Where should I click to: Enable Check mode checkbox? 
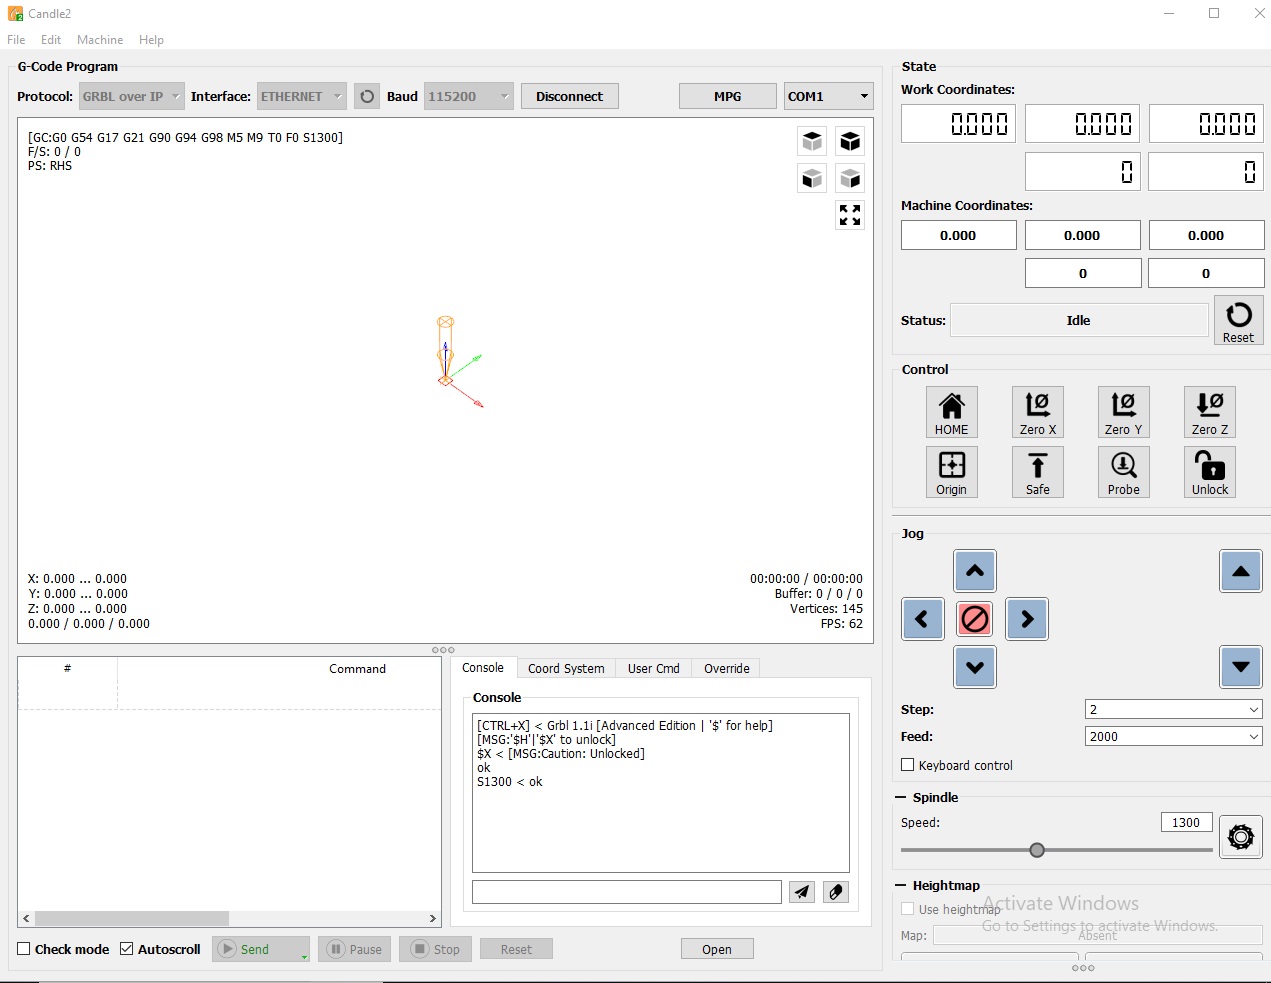coord(25,949)
